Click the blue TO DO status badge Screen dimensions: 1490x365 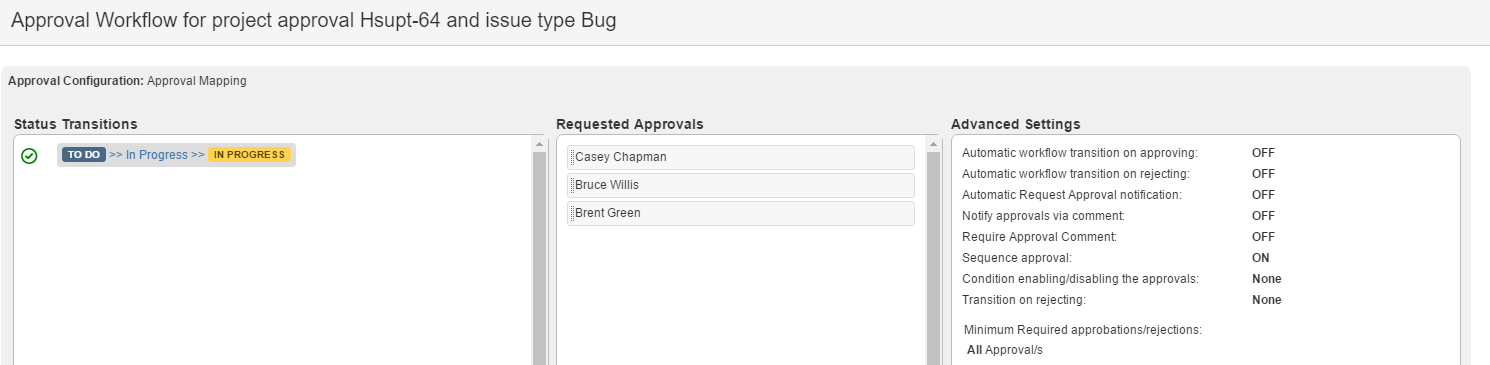pyautogui.click(x=84, y=155)
